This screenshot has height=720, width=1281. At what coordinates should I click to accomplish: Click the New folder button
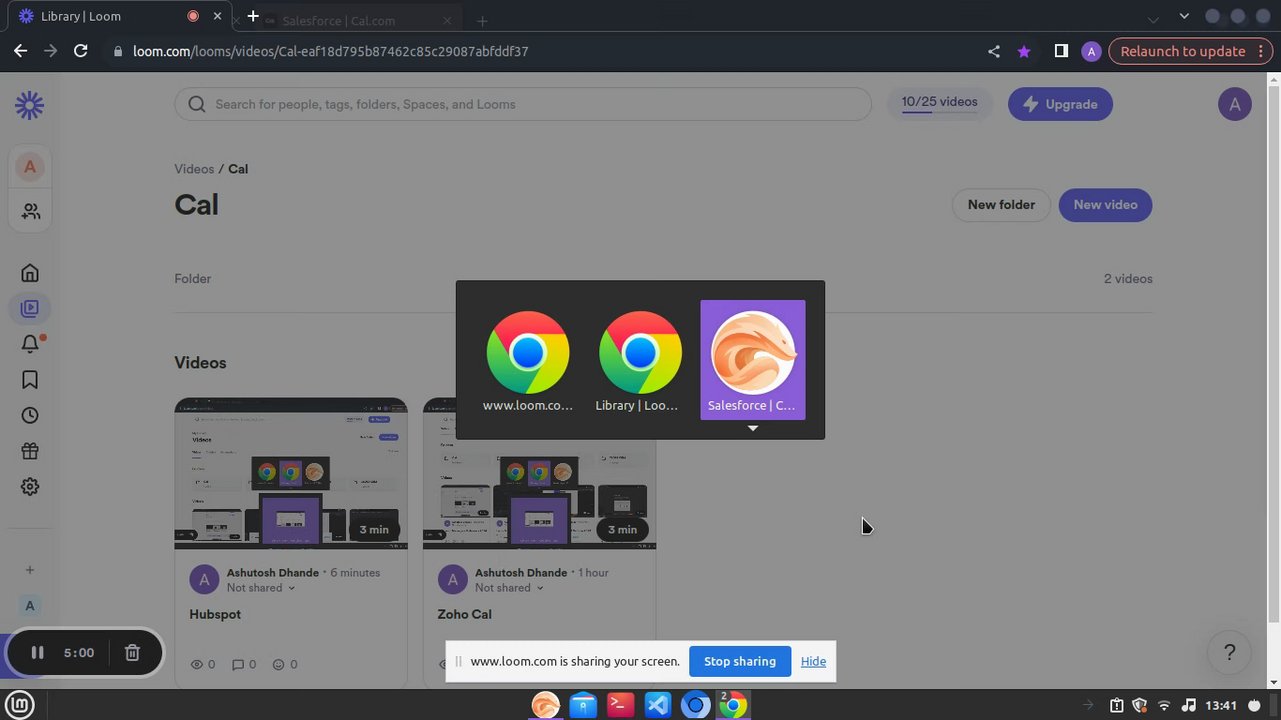[1001, 205]
